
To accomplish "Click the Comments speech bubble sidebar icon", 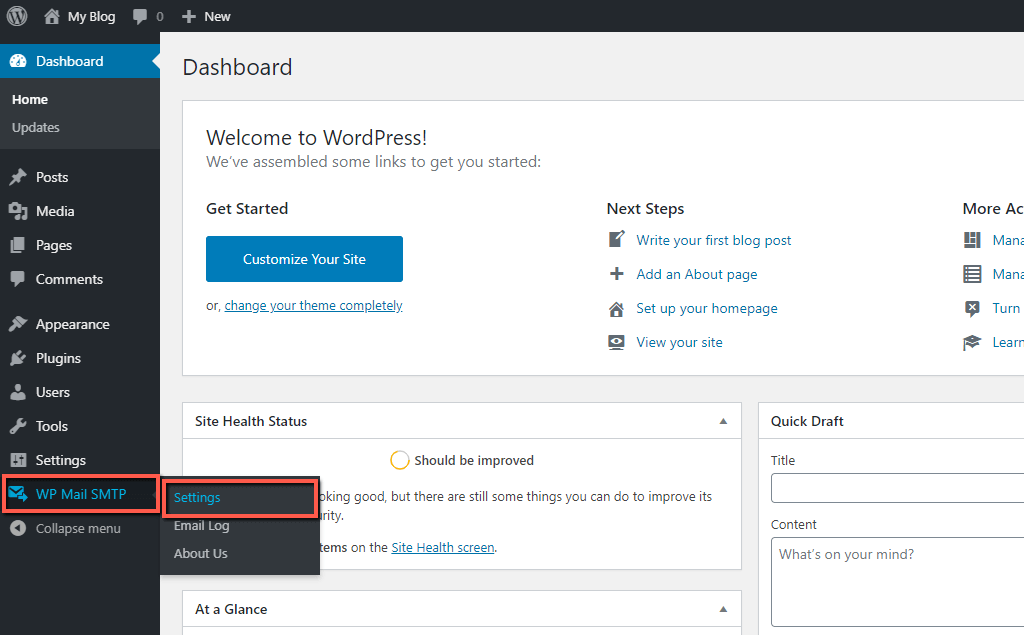I will 18,279.
